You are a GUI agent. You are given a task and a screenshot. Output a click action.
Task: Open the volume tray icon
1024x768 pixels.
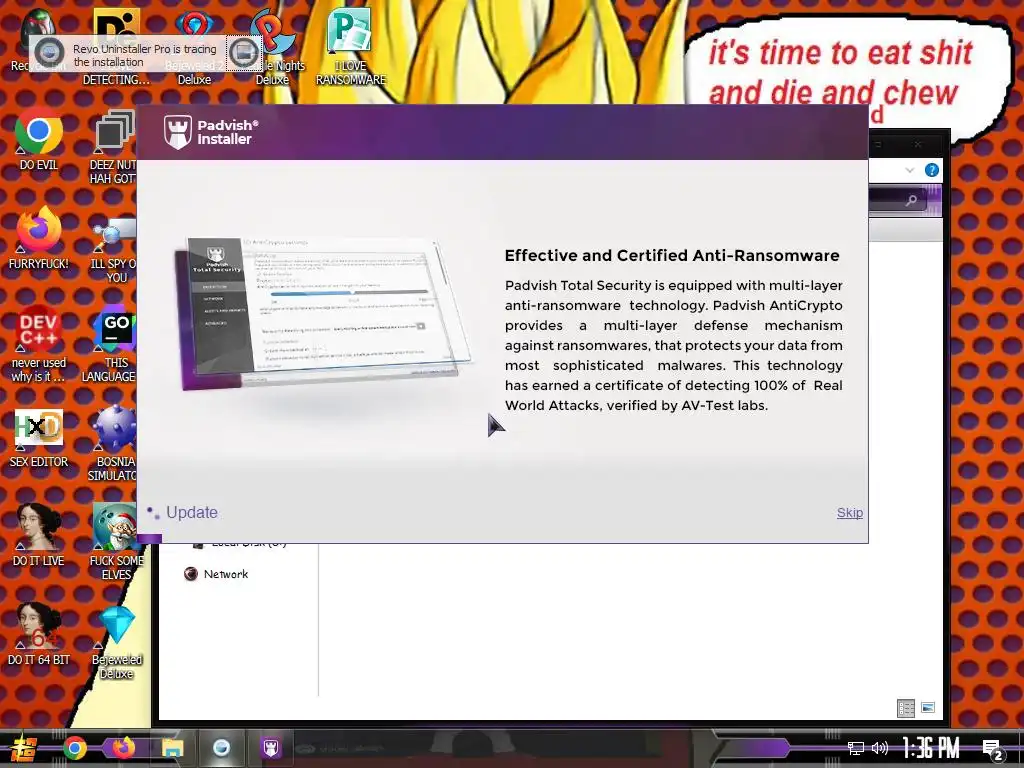click(x=880, y=748)
